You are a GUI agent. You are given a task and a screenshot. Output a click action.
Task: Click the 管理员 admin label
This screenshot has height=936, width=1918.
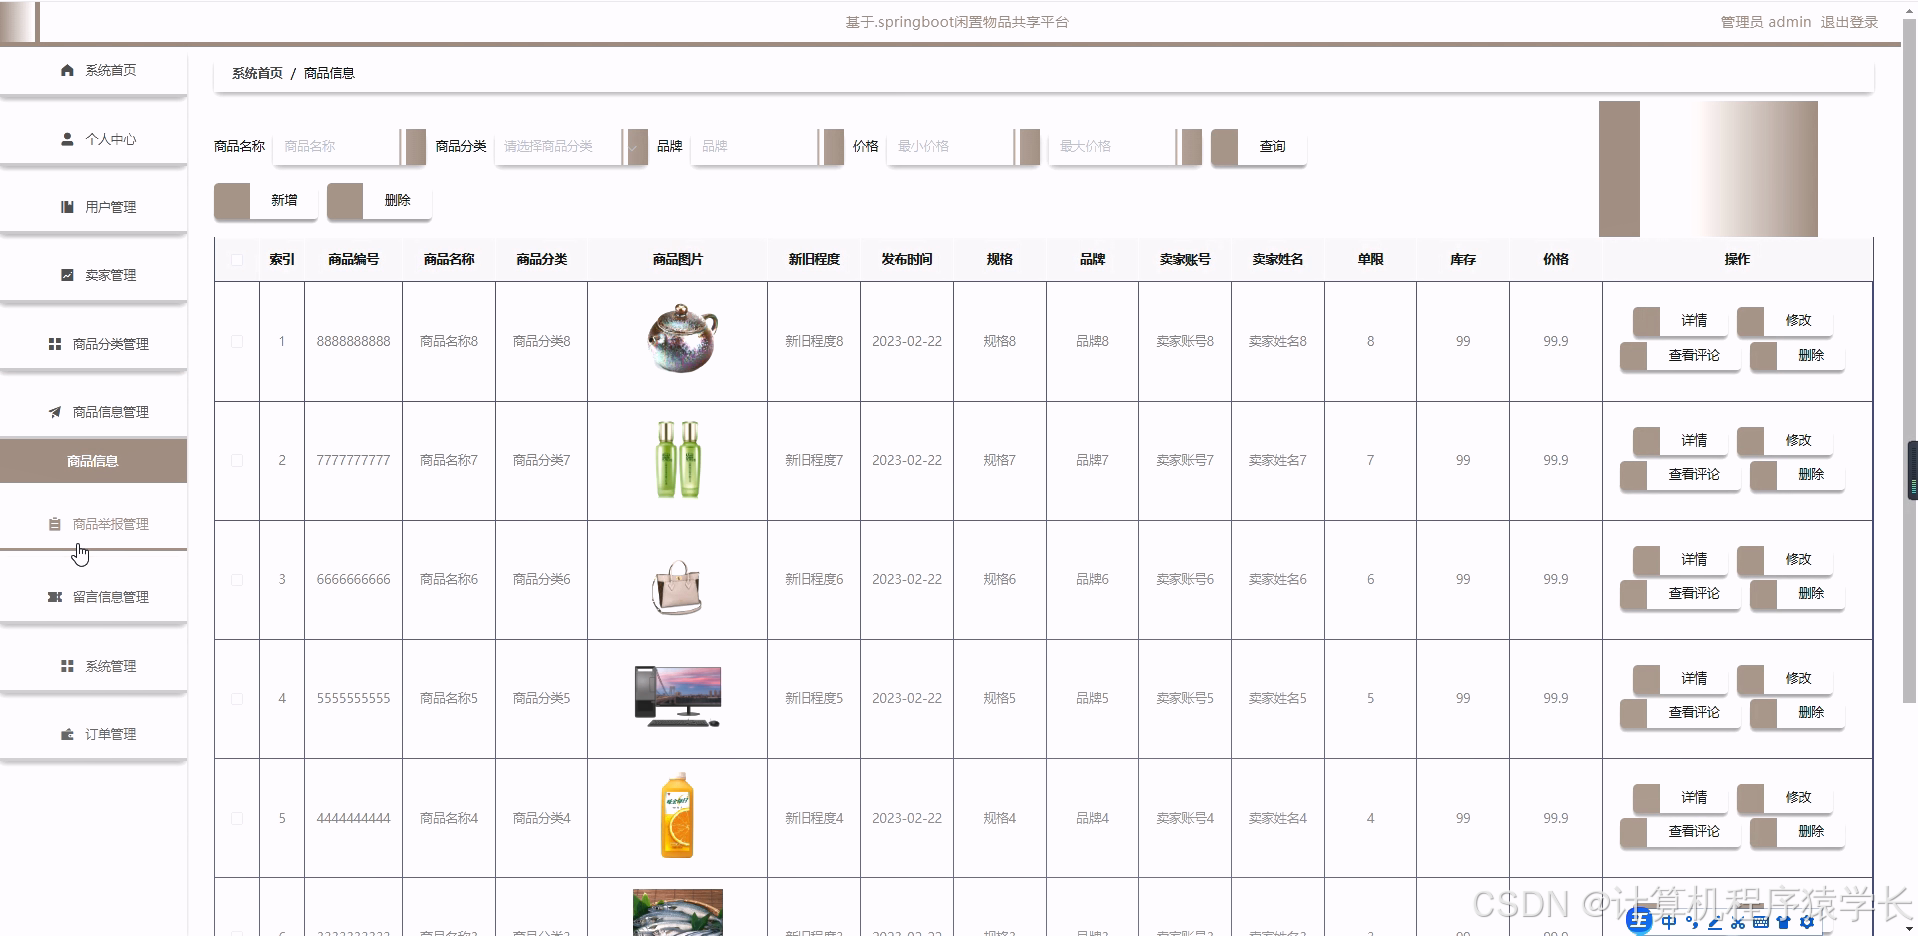pos(1765,22)
